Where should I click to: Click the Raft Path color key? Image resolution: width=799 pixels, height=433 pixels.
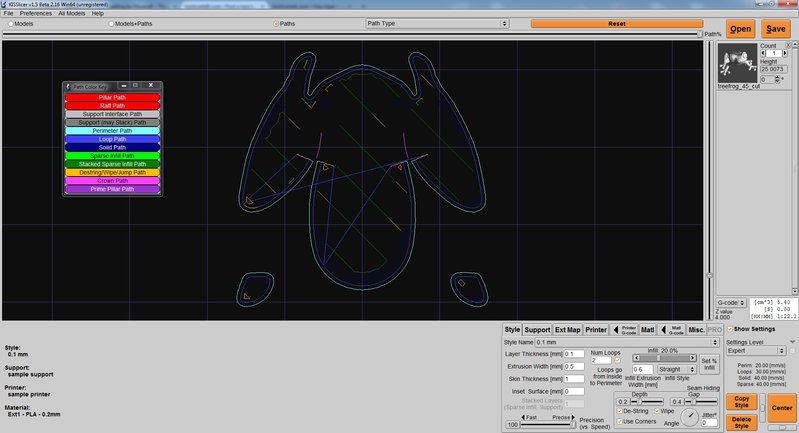pos(112,105)
